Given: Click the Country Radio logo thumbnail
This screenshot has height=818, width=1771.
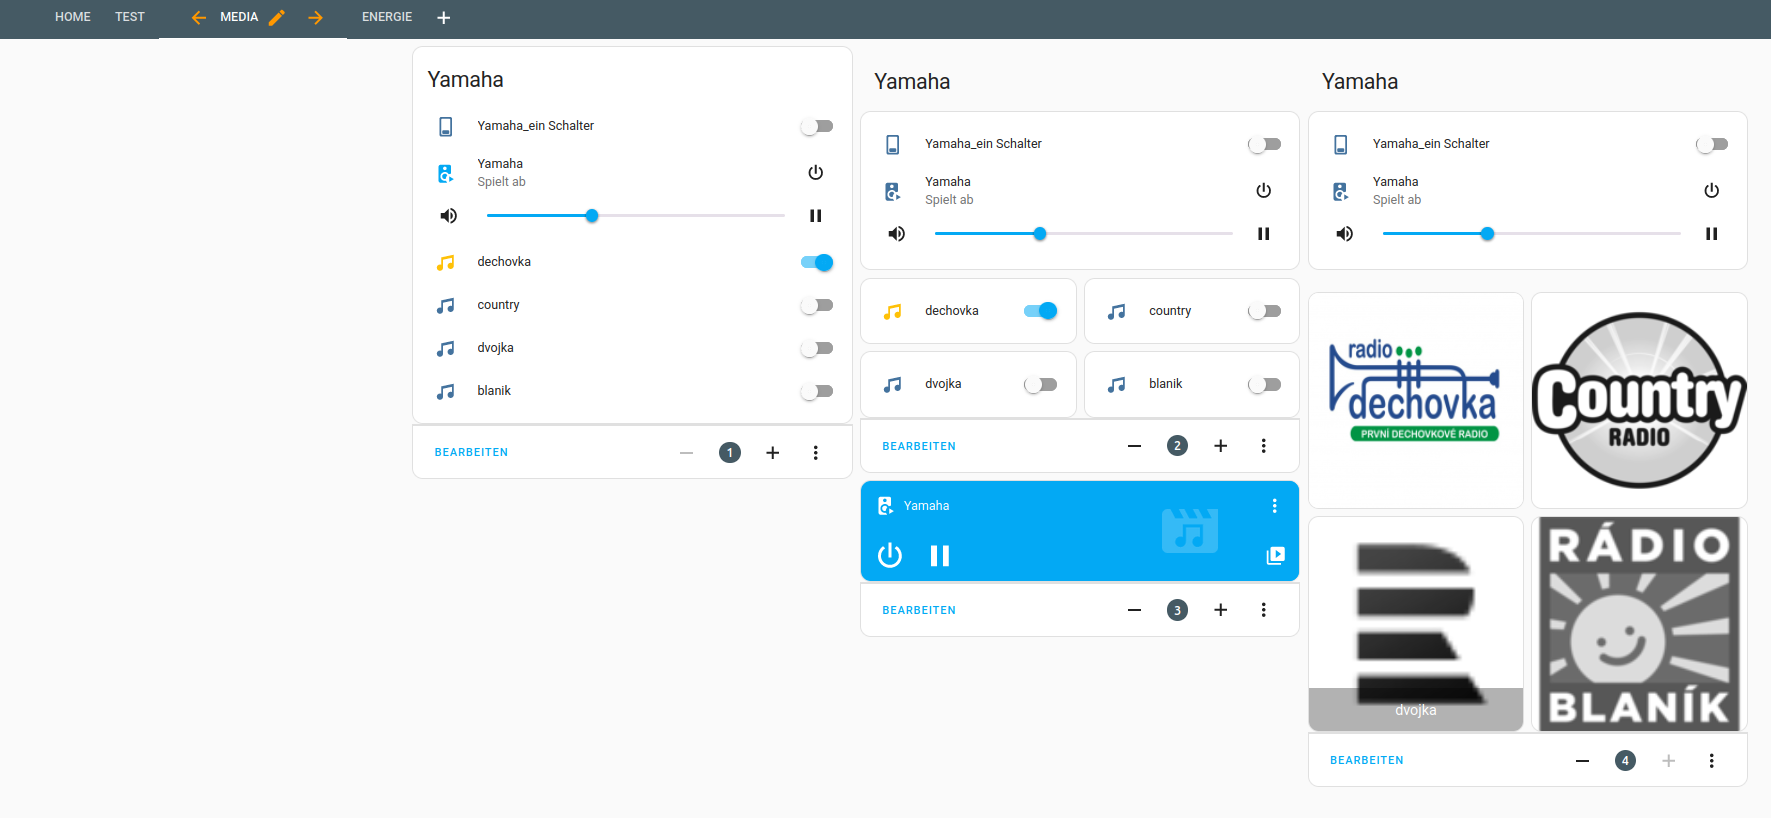Looking at the screenshot, I should [1638, 401].
